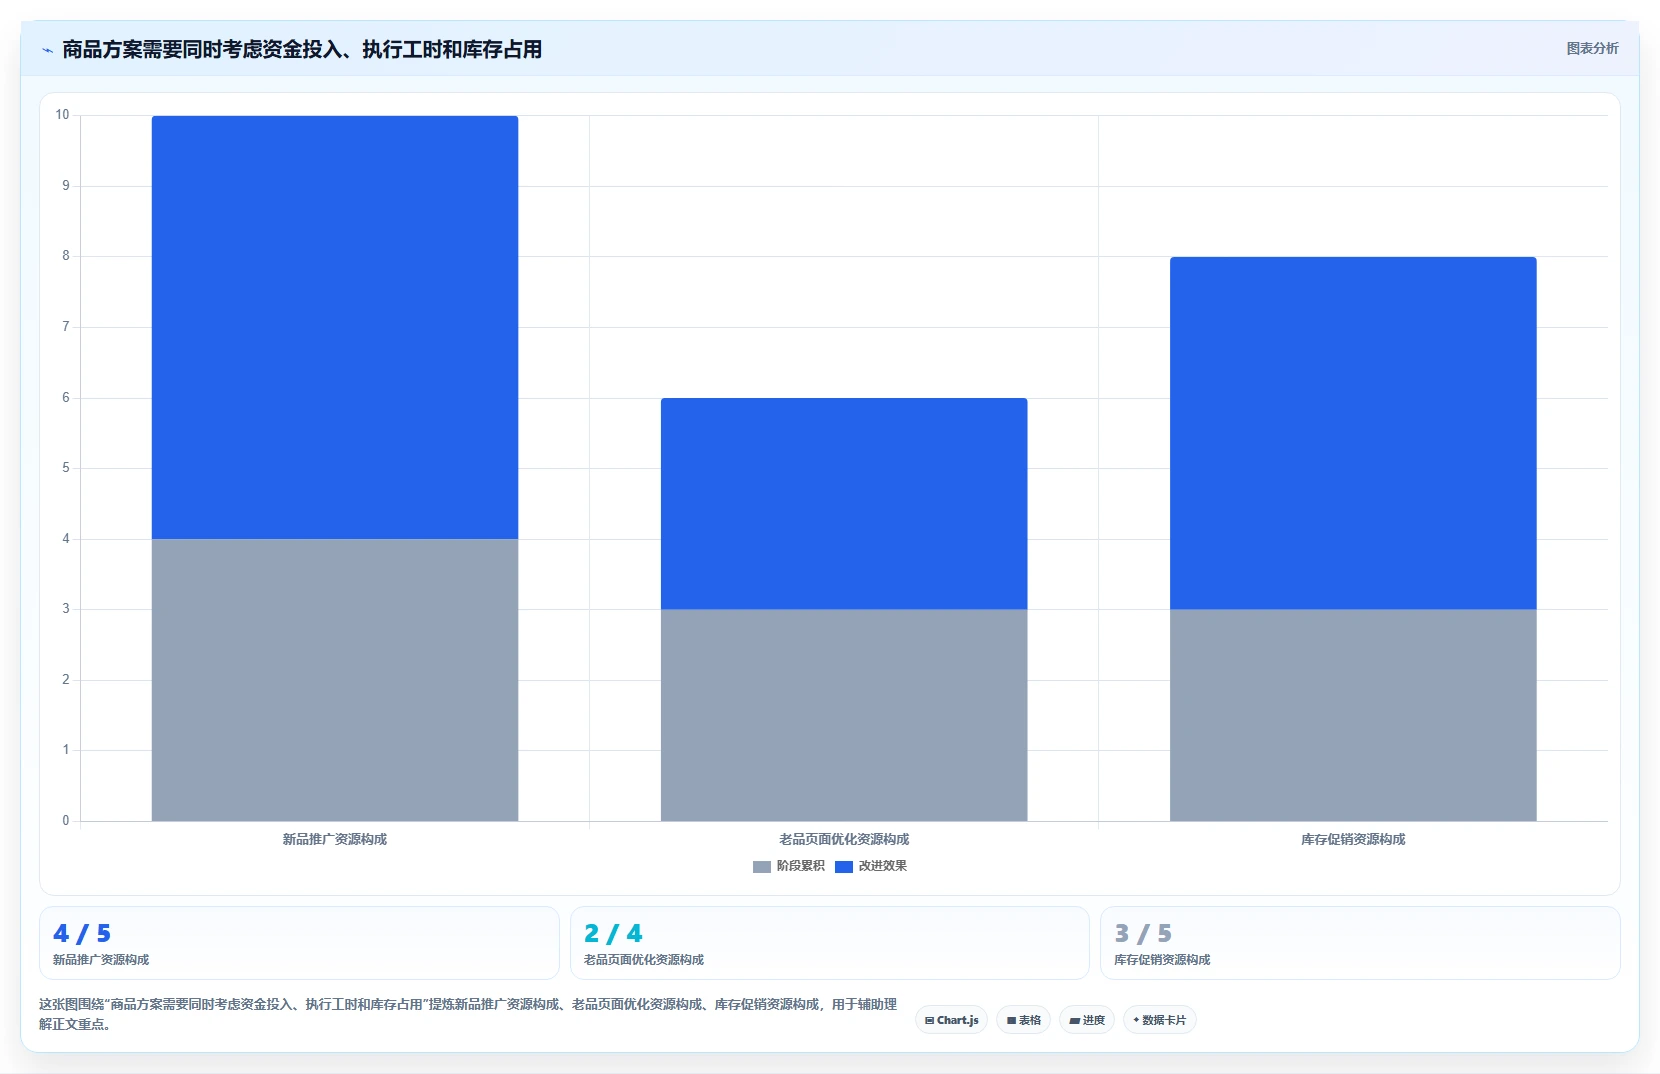Viewport: 1660px width, 1074px height.
Task: Select the 3 / 5 库存促销资源构成 card
Action: [1360, 943]
